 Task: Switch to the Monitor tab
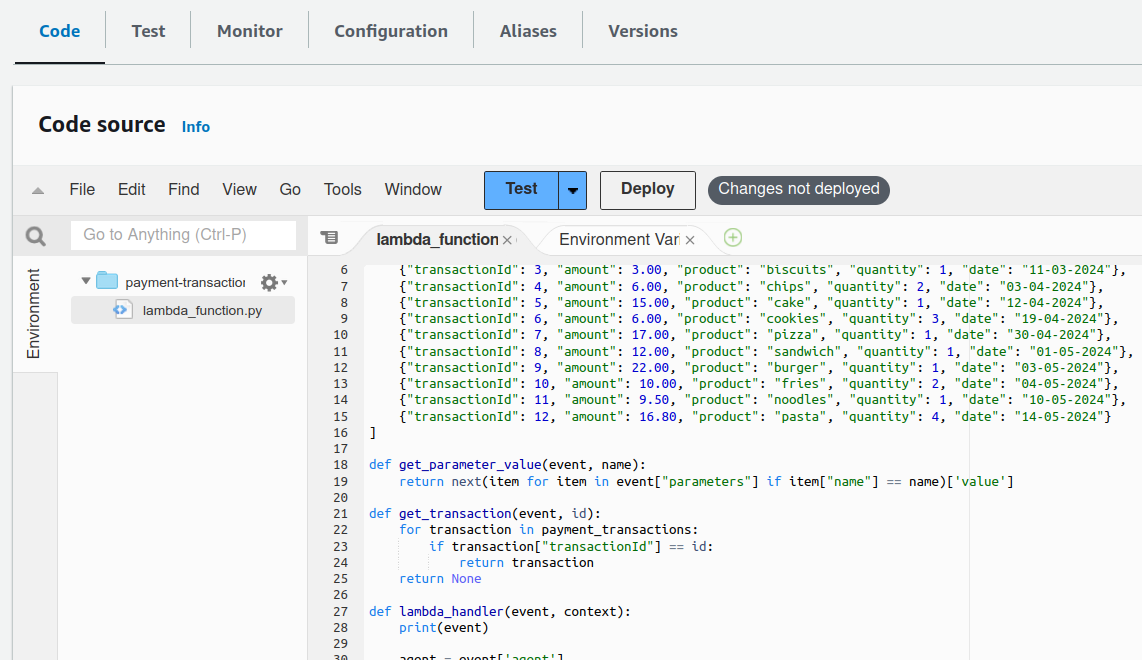[x=249, y=31]
